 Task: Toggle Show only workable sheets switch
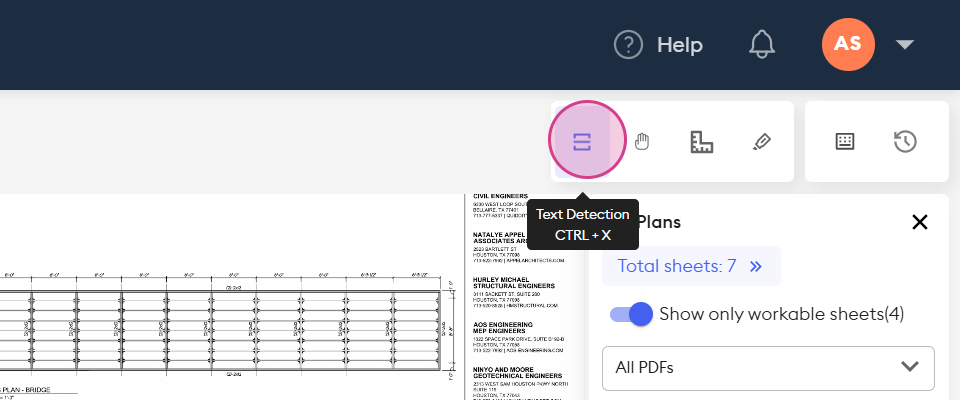point(631,314)
